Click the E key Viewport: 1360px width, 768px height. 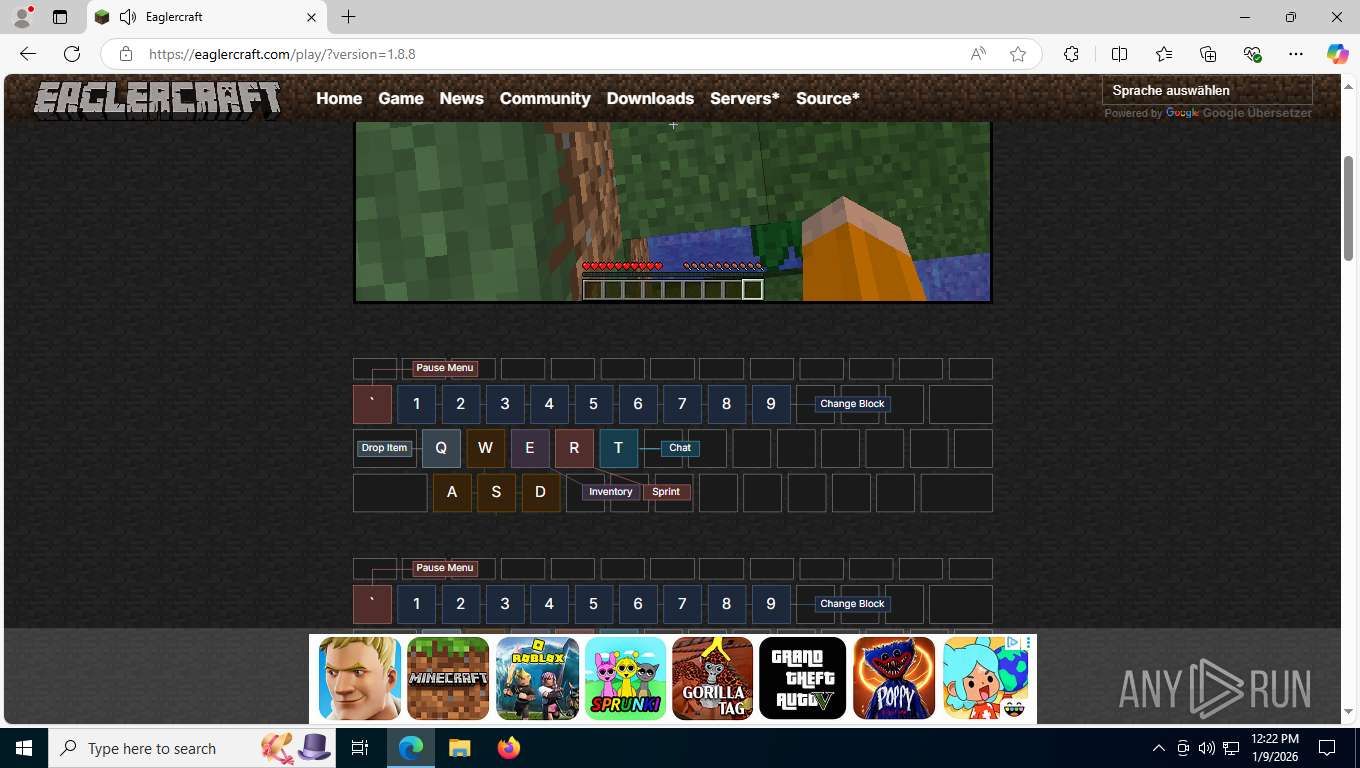pyautogui.click(x=530, y=448)
